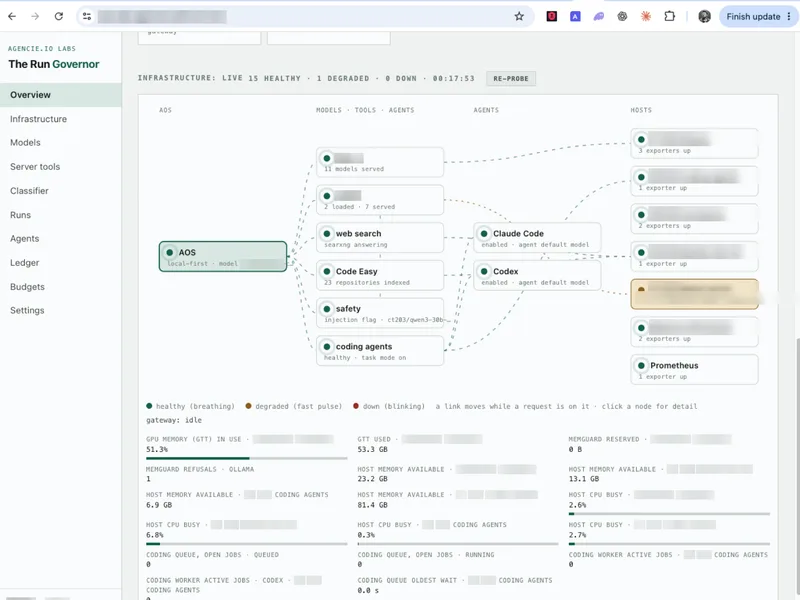This screenshot has width=800, height=600.
Task: Click the host CPU busy 6.8% bar
Action: (246, 544)
